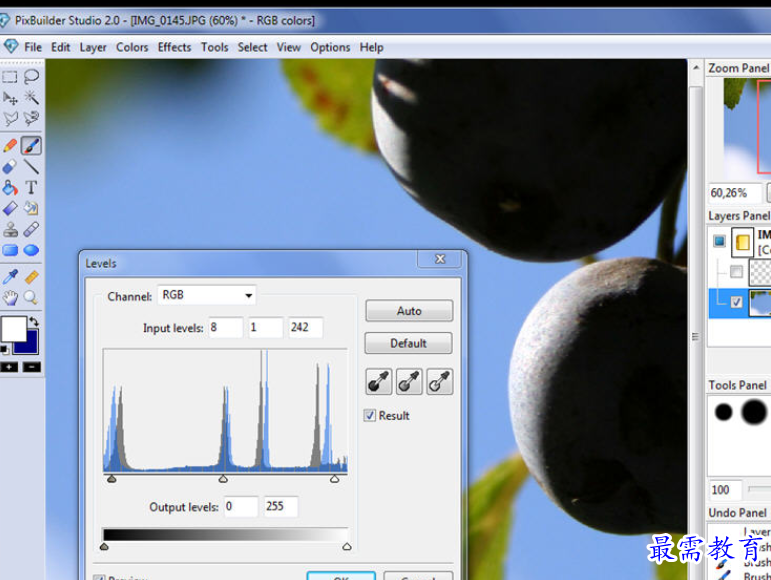
Task: Toggle the layer group icon in Layers Panel
Action: click(719, 241)
